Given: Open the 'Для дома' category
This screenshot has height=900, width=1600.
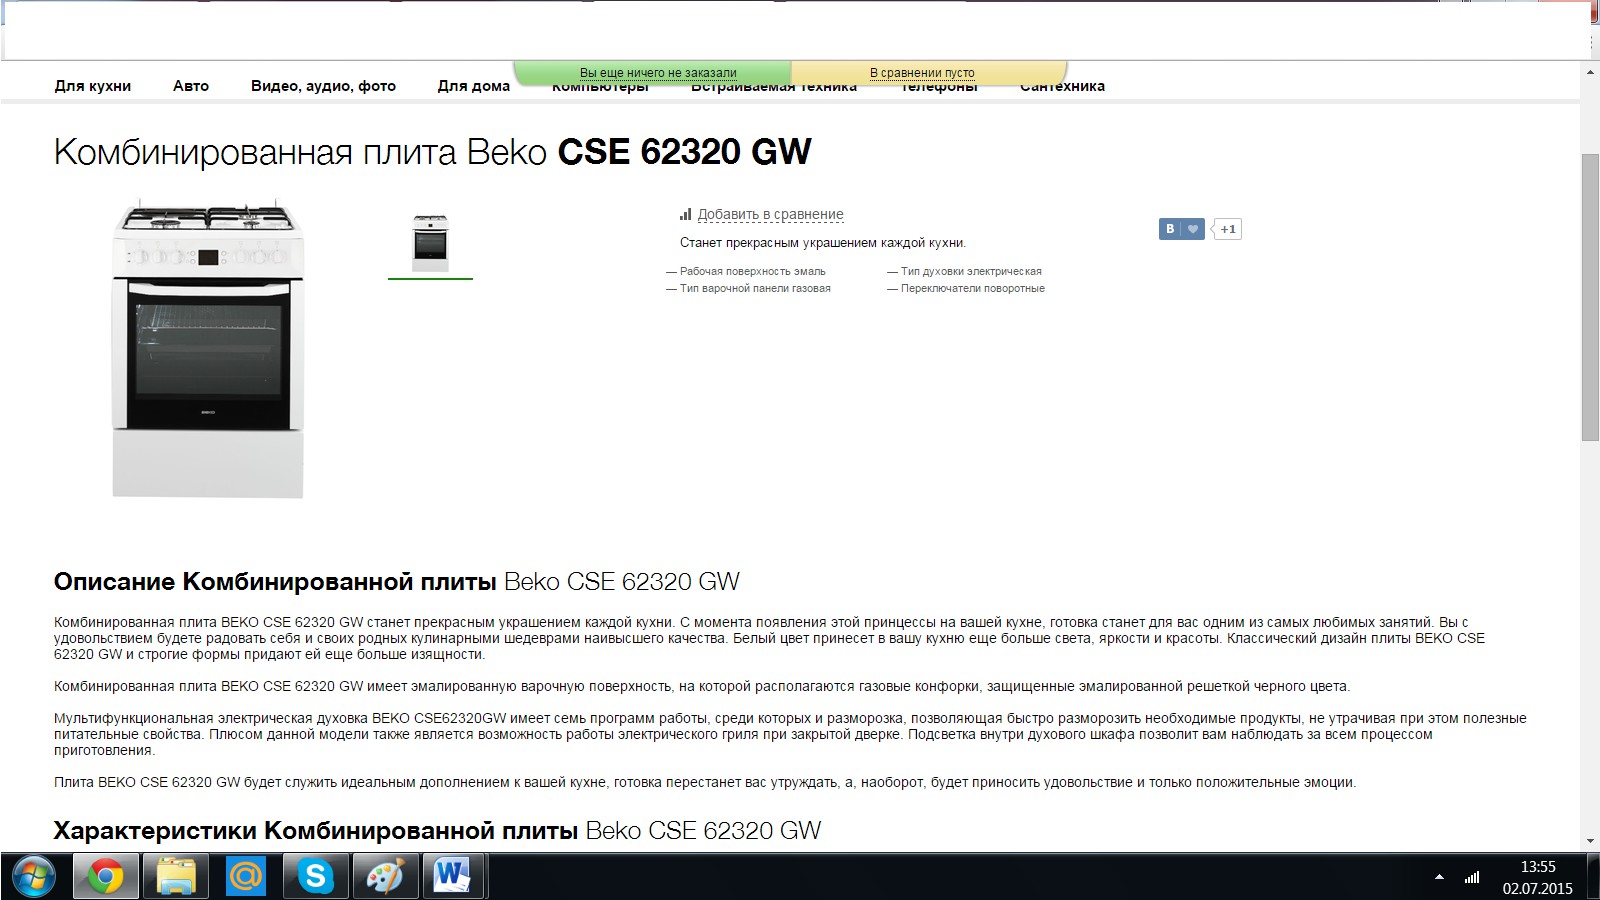Looking at the screenshot, I should 474,86.
